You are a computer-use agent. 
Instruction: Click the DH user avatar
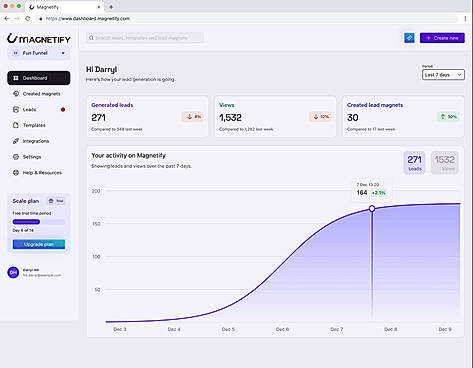(x=13, y=272)
